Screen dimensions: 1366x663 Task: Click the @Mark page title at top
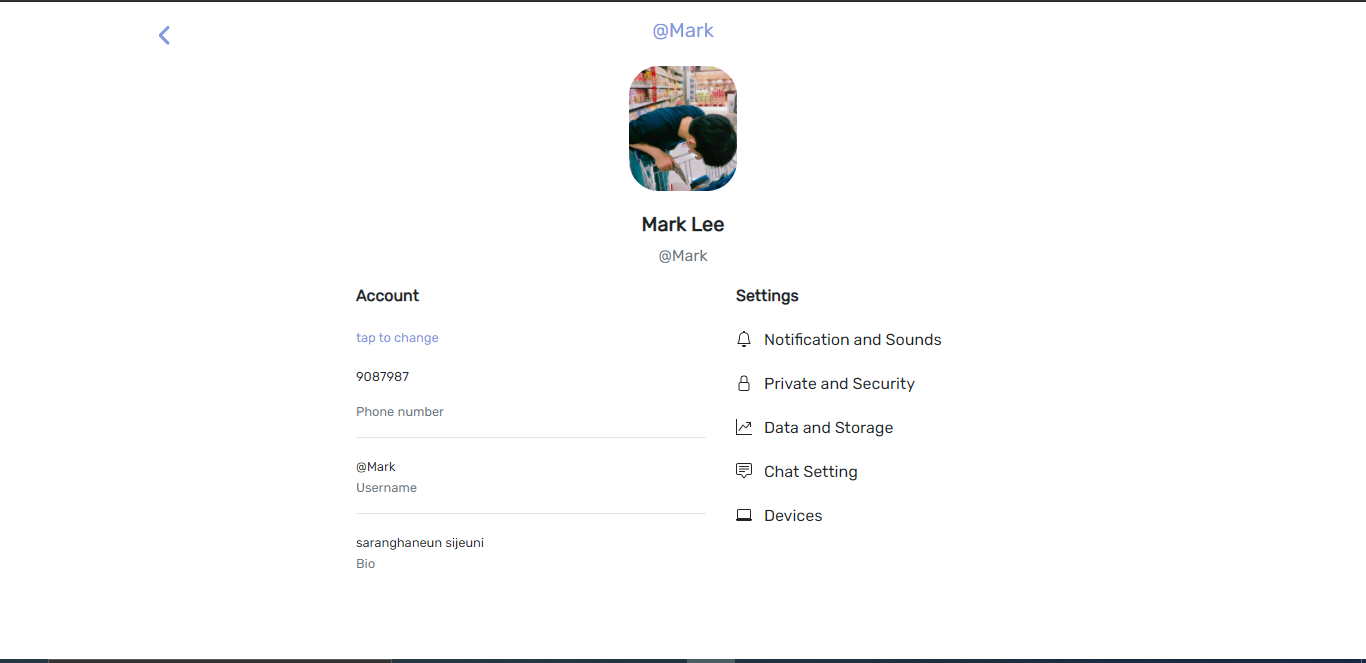coord(683,30)
